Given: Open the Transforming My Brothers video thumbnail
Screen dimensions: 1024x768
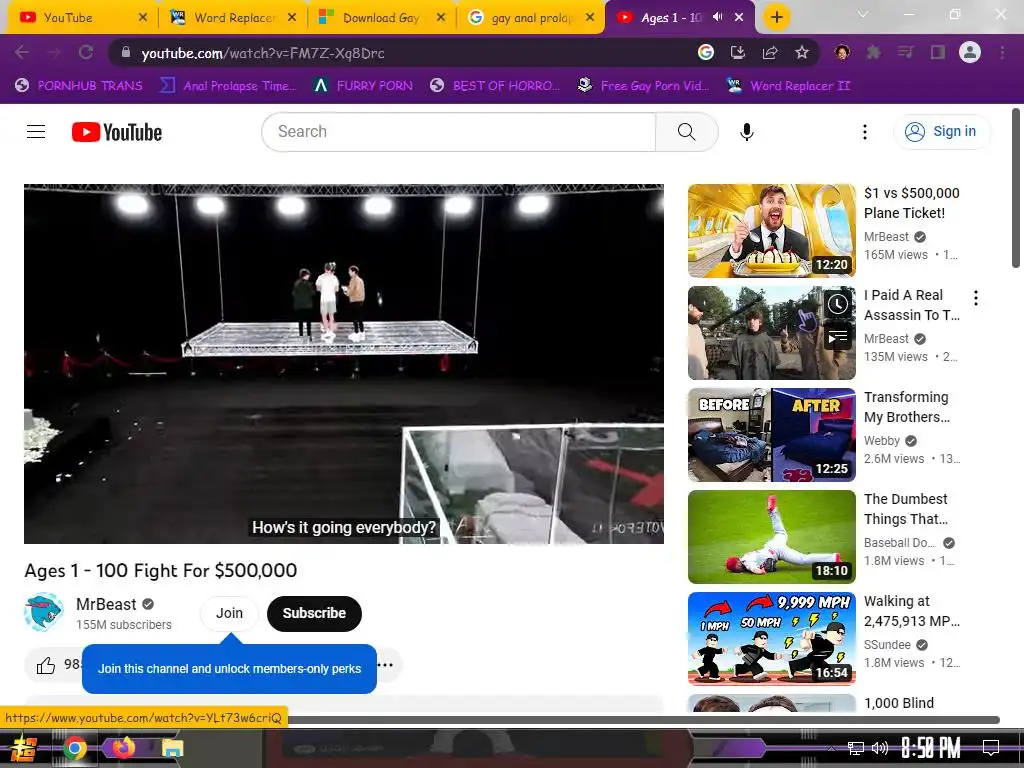Looking at the screenshot, I should pos(771,435).
